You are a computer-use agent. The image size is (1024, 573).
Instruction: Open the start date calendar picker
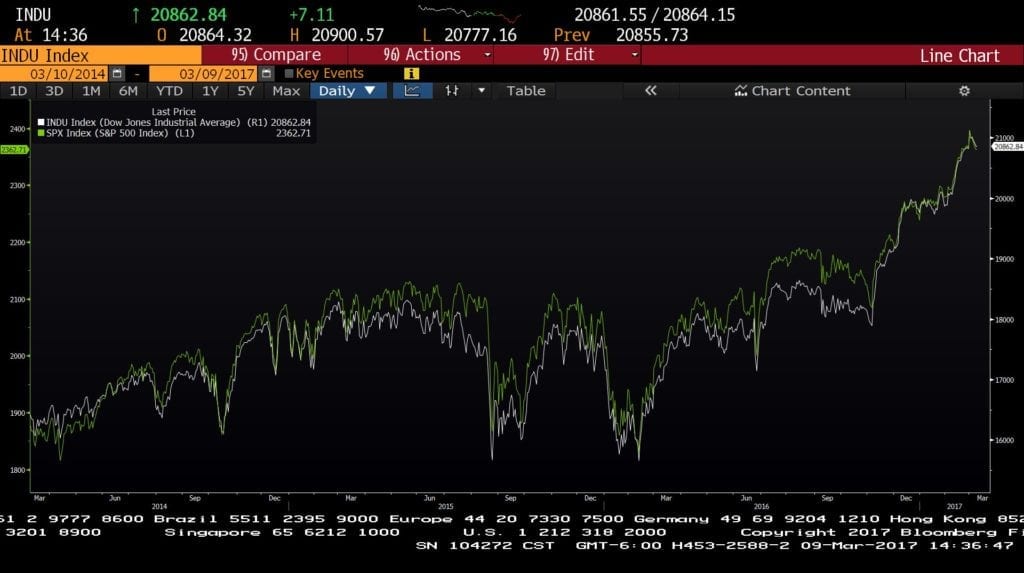[117, 73]
